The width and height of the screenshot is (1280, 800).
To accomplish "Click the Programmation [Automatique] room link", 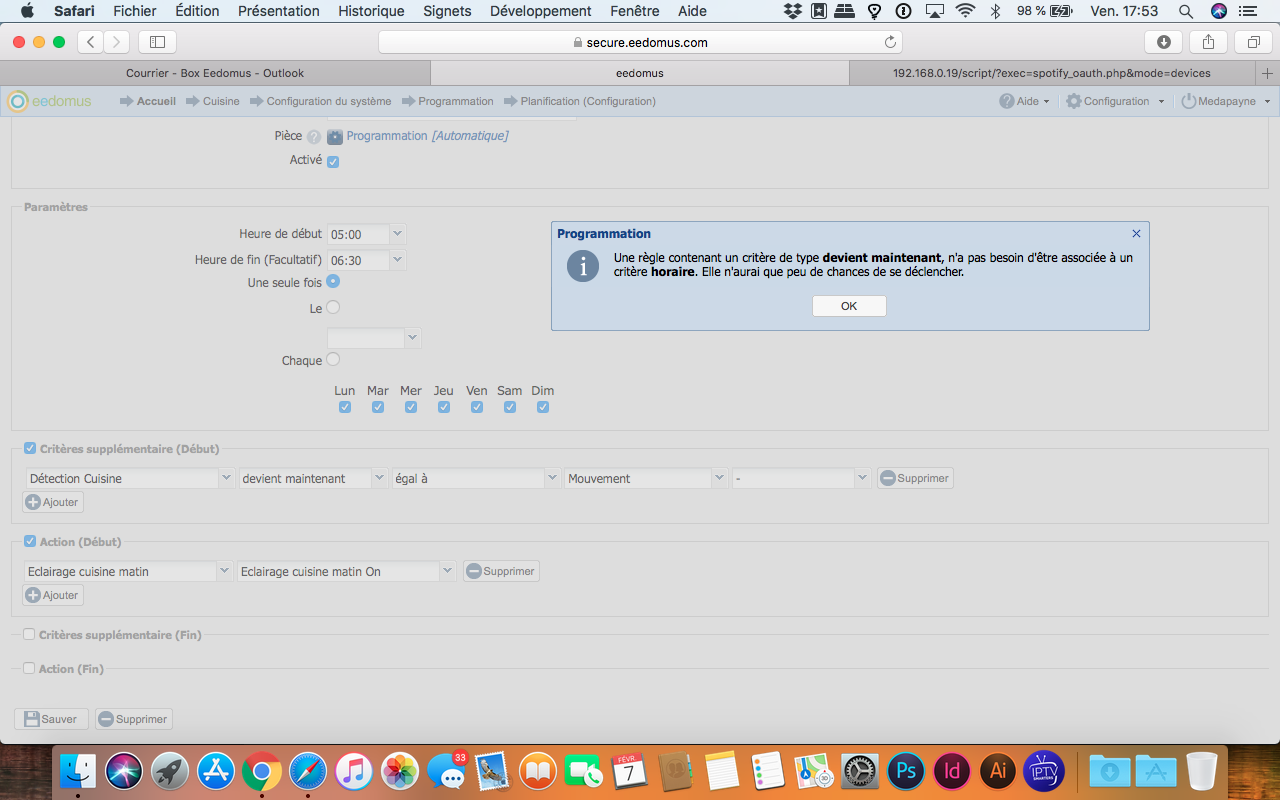I will 427,136.
